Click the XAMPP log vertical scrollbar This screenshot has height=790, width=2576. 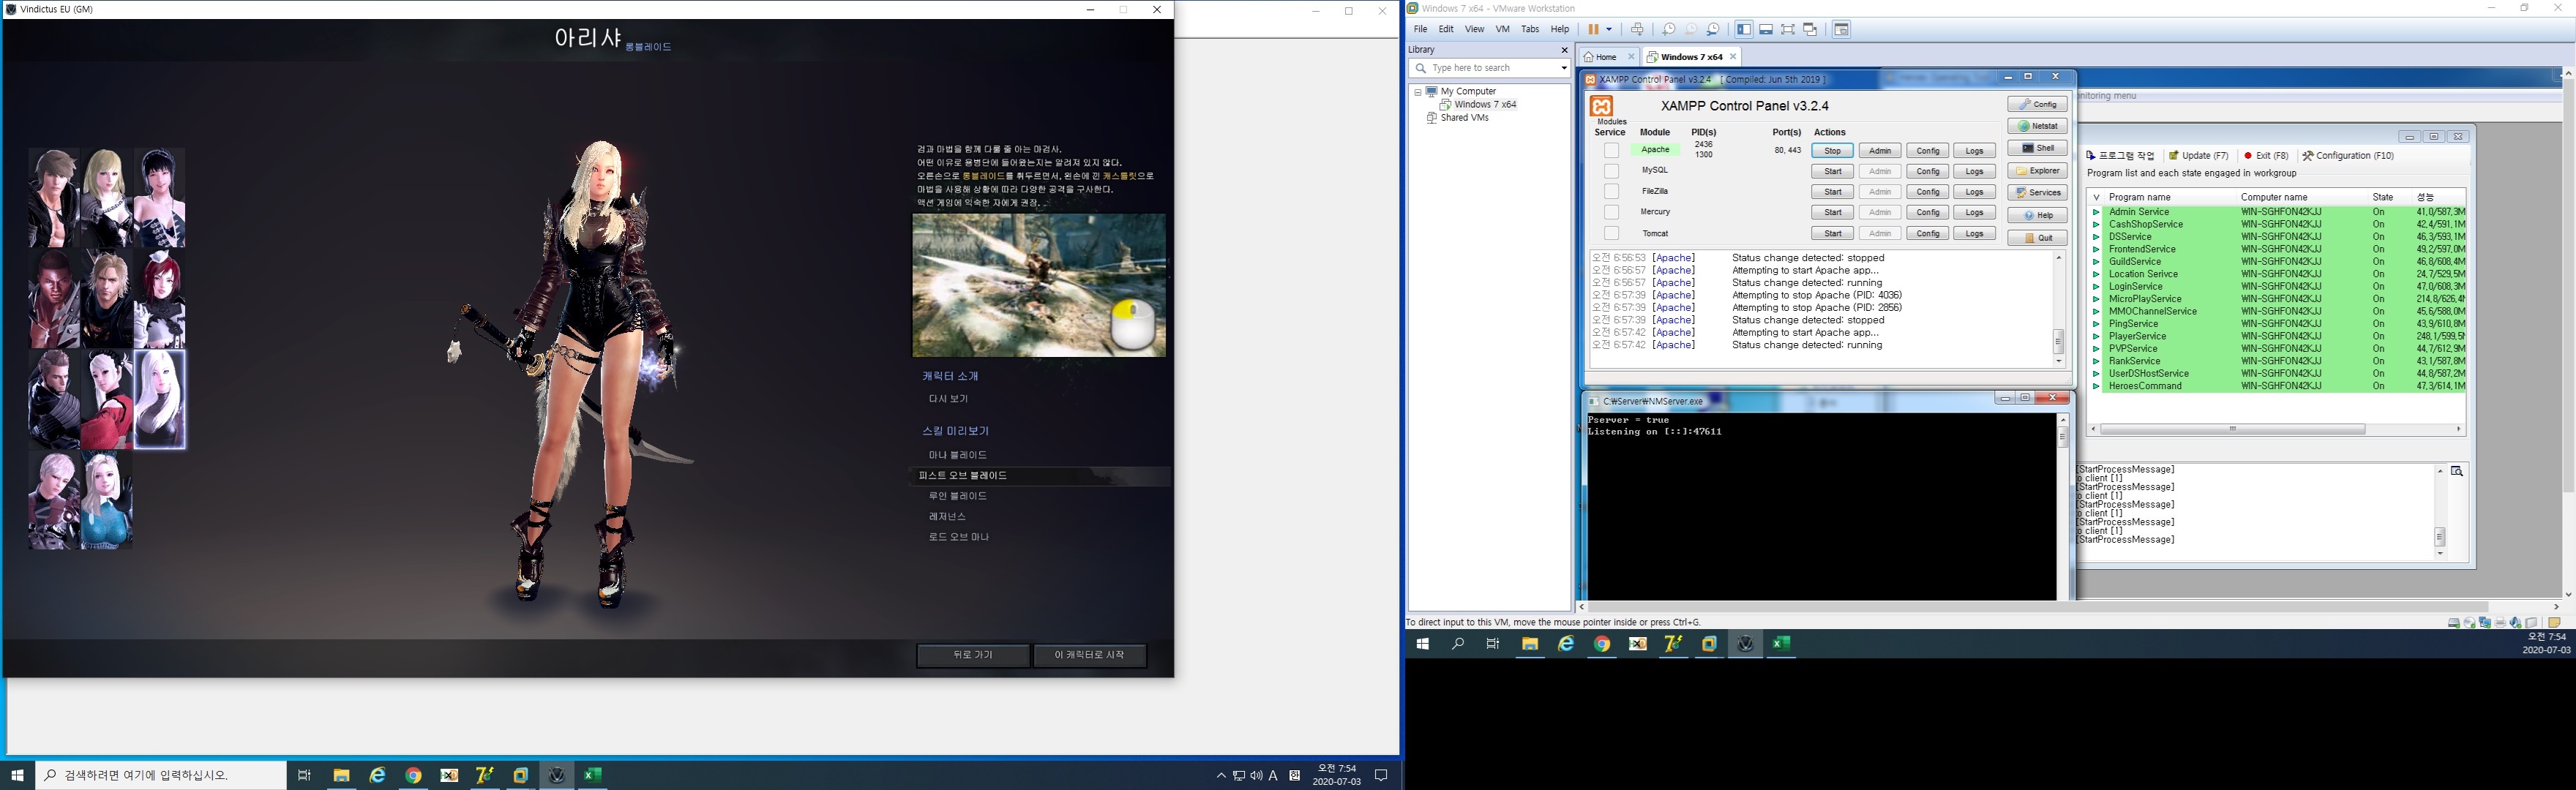coord(2058,341)
